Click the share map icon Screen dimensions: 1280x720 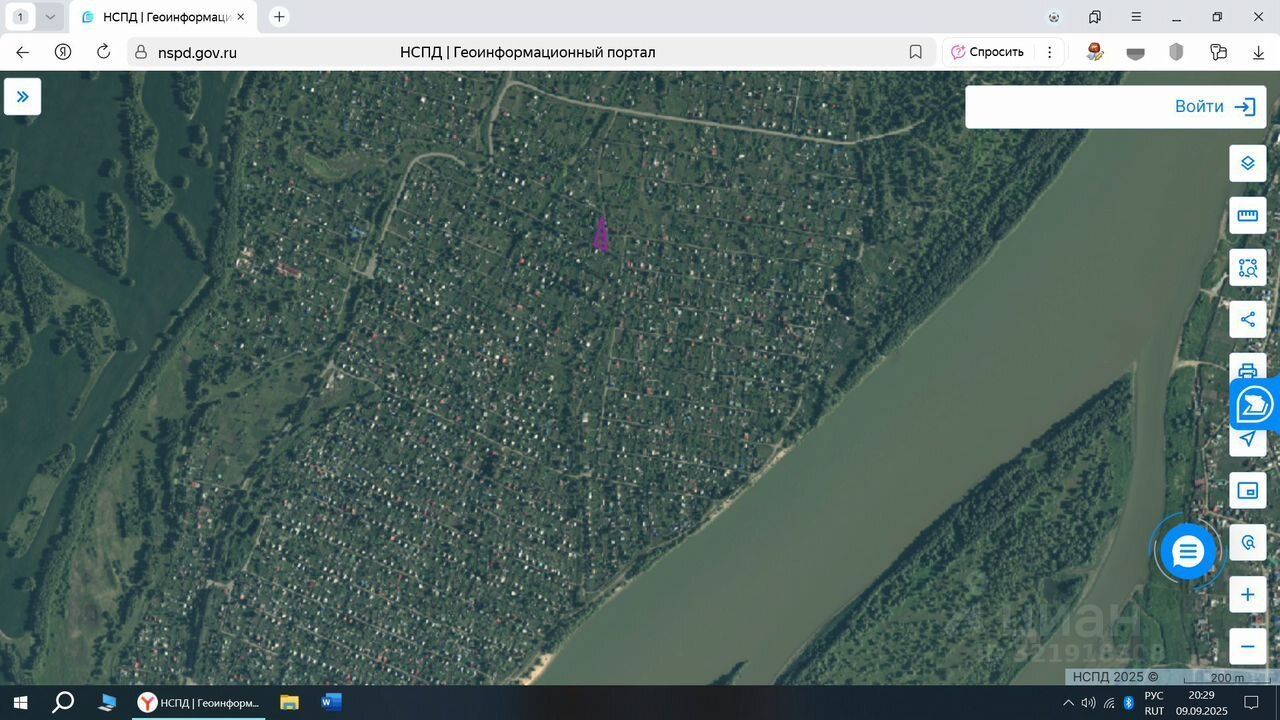pos(1247,320)
